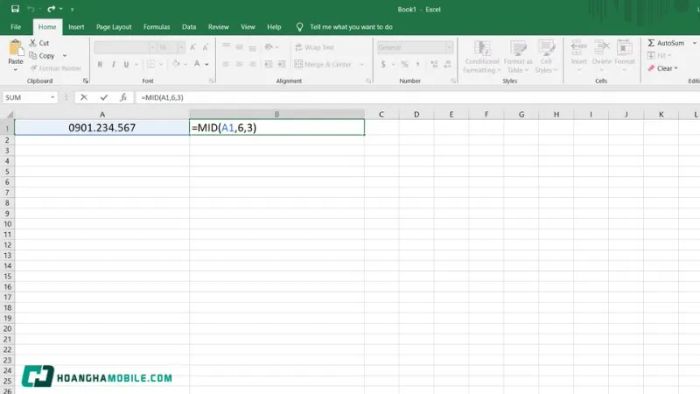Click the Increase Indent icon
The height and width of the screenshot is (394, 700).
pos(282,65)
